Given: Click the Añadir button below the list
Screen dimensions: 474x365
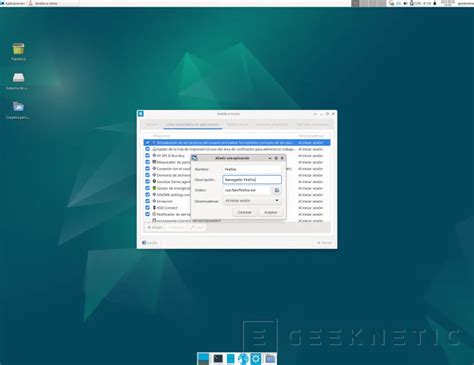Looking at the screenshot, I should coord(155,227).
